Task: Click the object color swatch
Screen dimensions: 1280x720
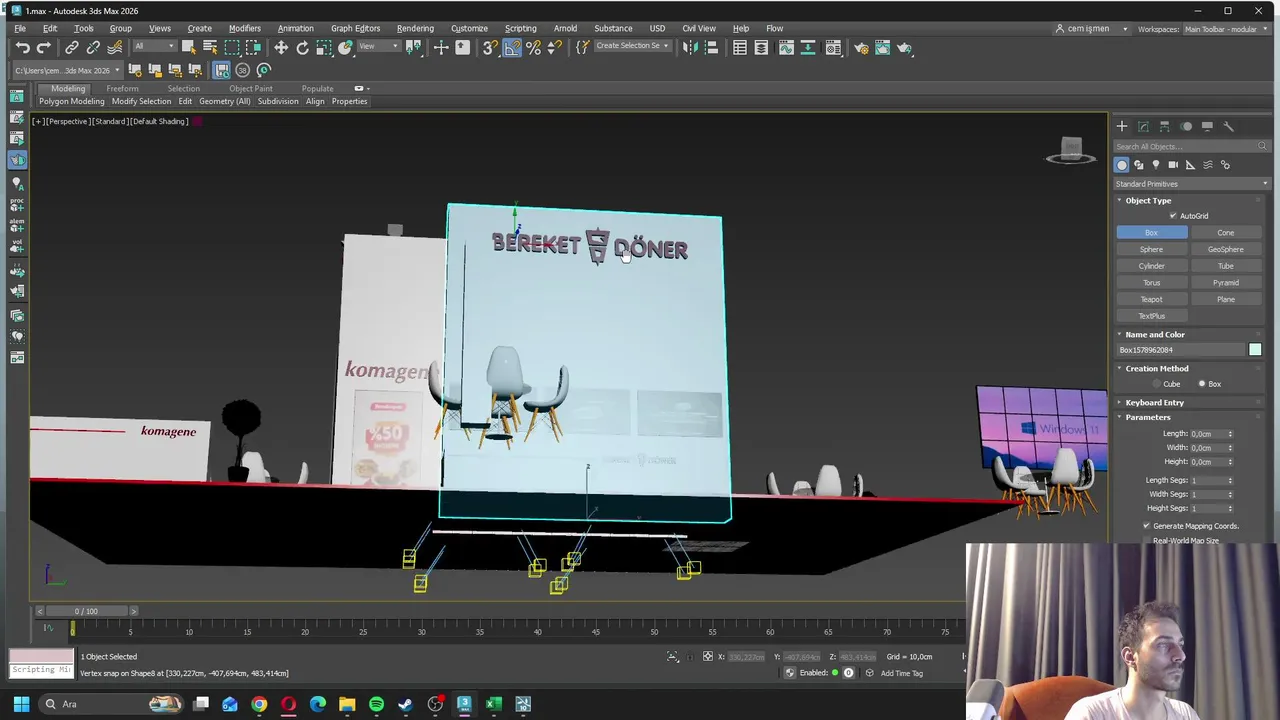Action: 1255,350
